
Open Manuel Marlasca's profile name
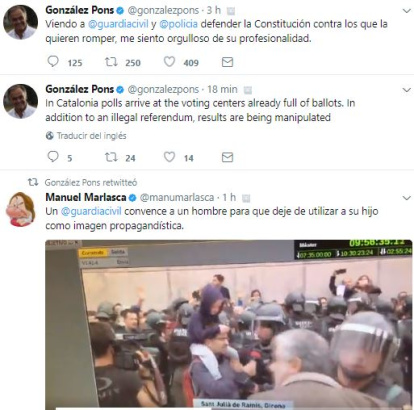pos(86,197)
